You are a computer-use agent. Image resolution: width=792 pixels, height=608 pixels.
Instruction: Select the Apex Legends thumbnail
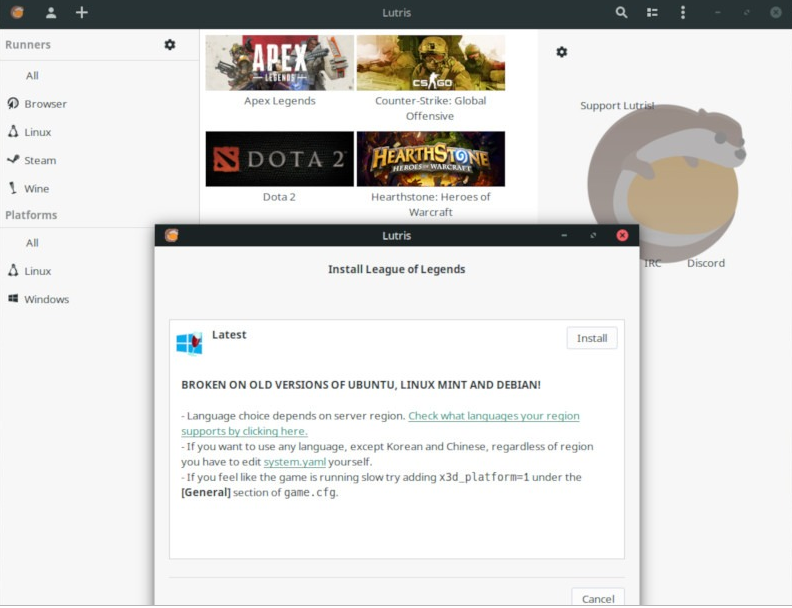click(280, 63)
